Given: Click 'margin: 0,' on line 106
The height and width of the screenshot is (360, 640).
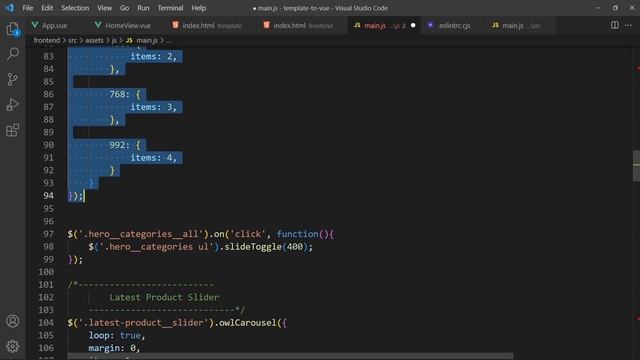Looking at the screenshot, I should point(114,348).
